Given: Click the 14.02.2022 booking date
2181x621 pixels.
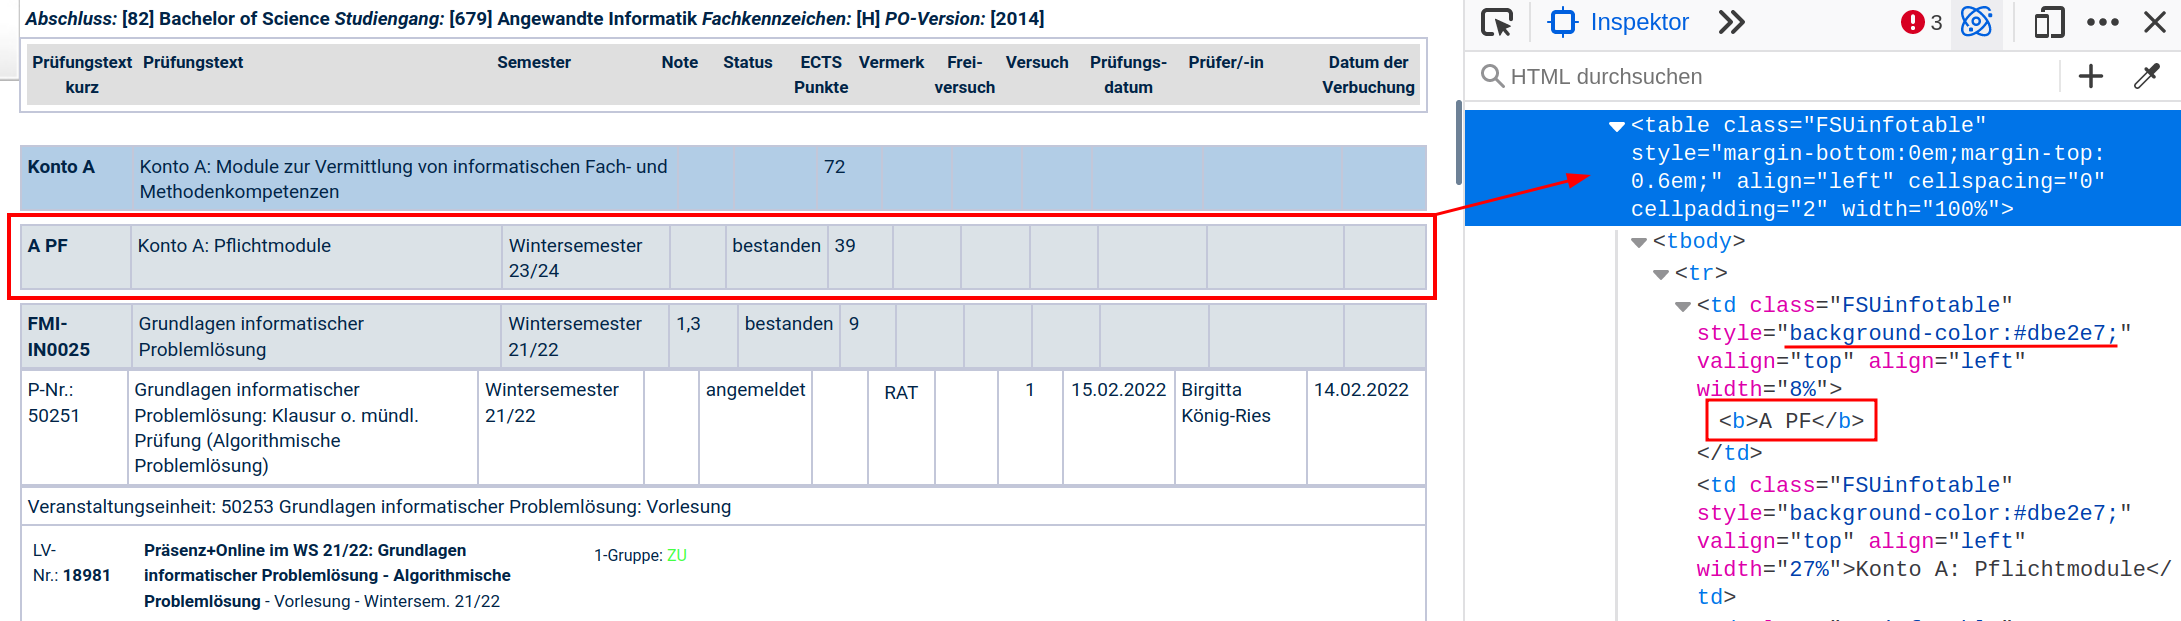Looking at the screenshot, I should coord(1361,390).
